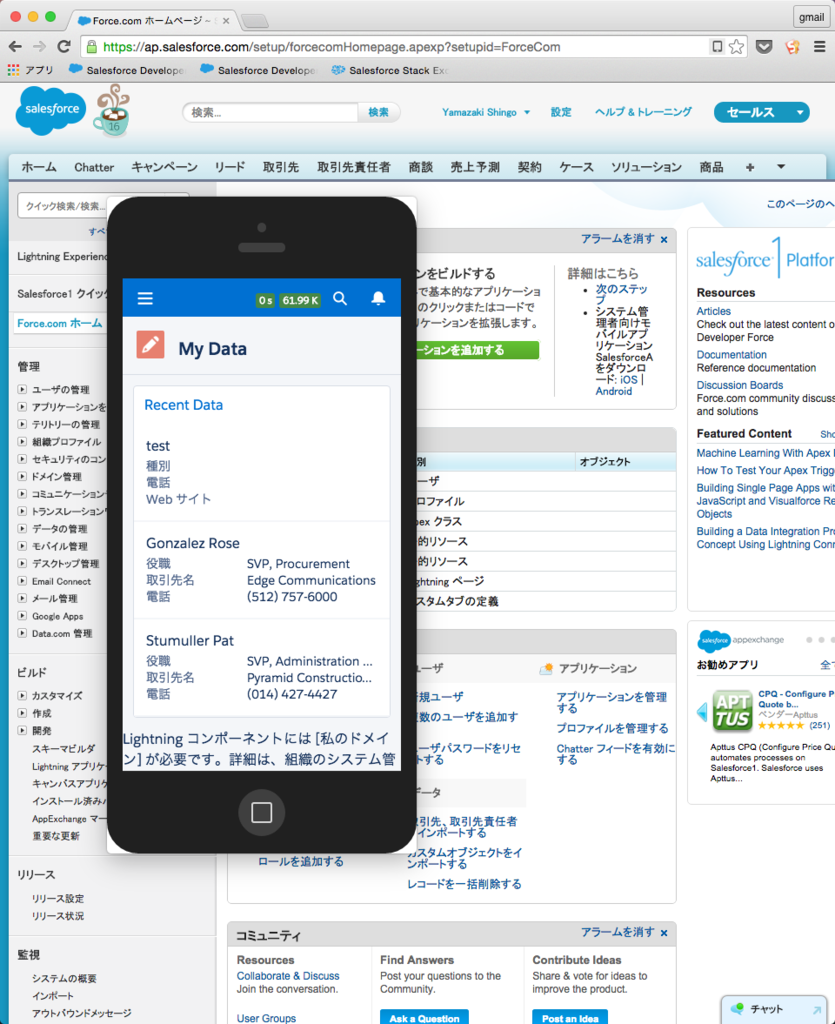Click the Pocket extension icon

(x=764, y=47)
